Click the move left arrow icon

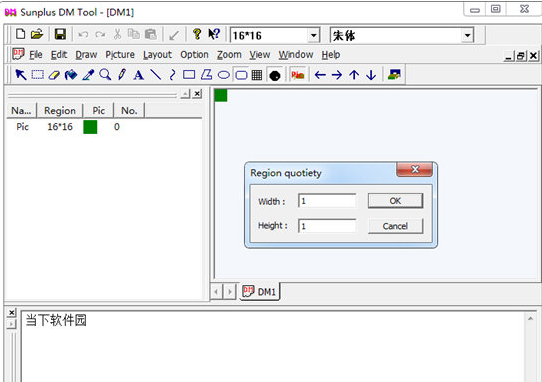pos(320,75)
